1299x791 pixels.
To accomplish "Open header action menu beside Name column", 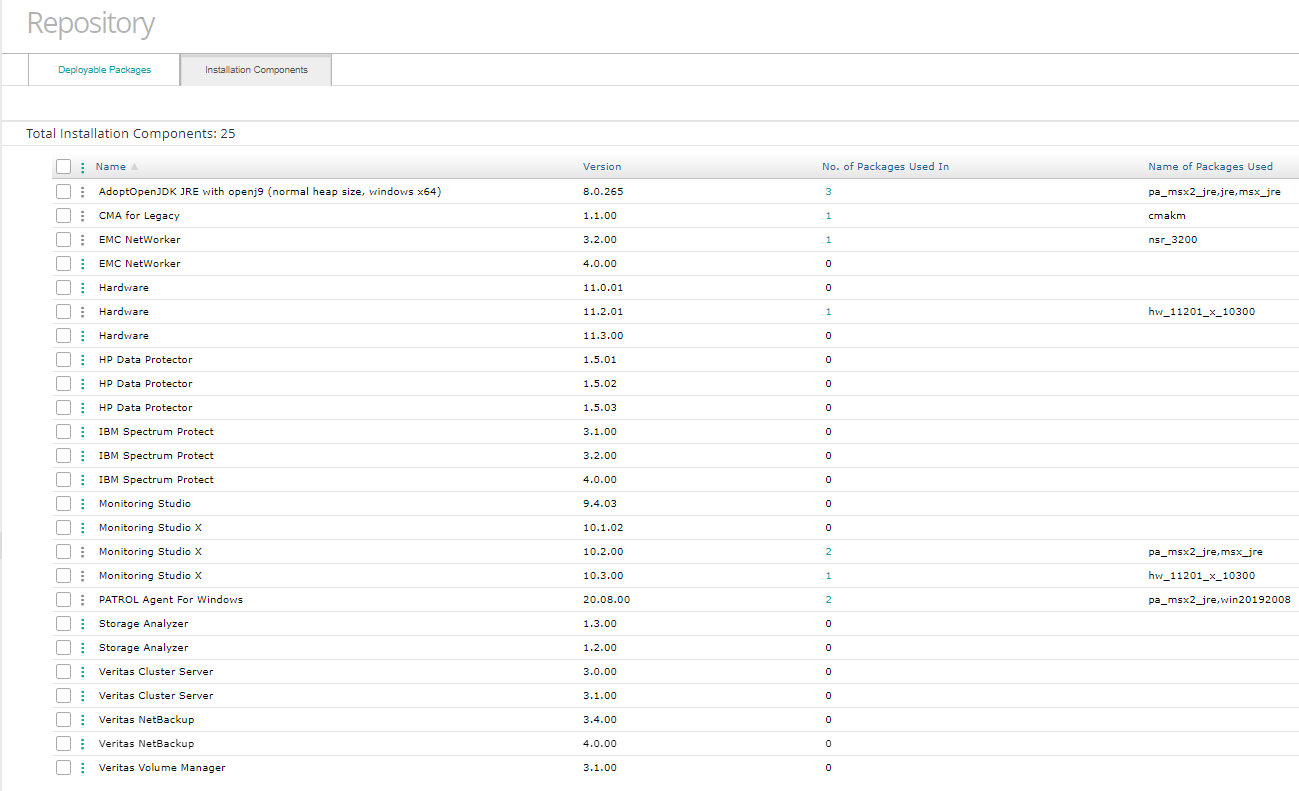I will coord(83,167).
